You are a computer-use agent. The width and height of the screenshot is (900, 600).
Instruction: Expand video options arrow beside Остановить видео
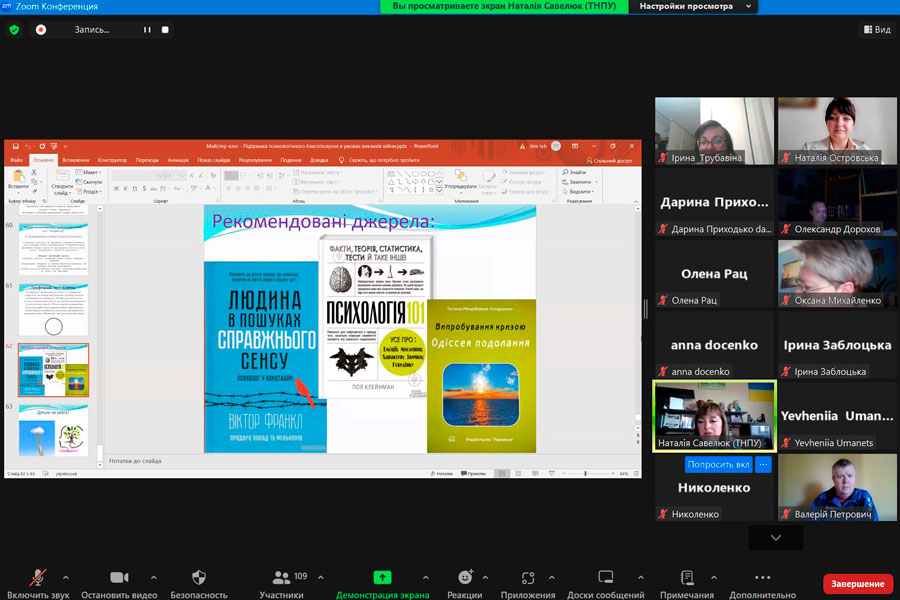tap(153, 578)
